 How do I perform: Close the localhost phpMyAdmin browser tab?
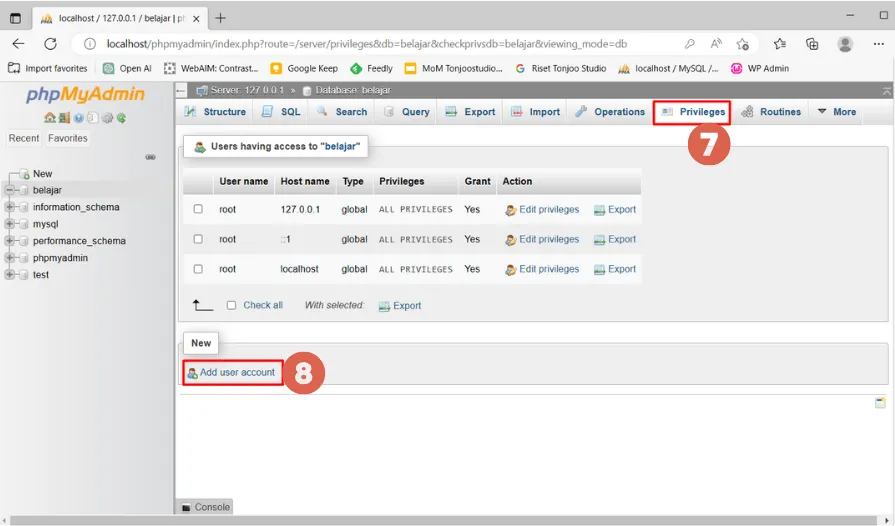pyautogui.click(x=196, y=19)
